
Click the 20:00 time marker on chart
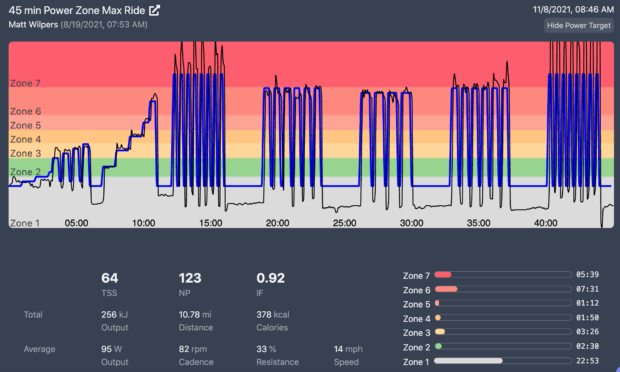coord(277,223)
